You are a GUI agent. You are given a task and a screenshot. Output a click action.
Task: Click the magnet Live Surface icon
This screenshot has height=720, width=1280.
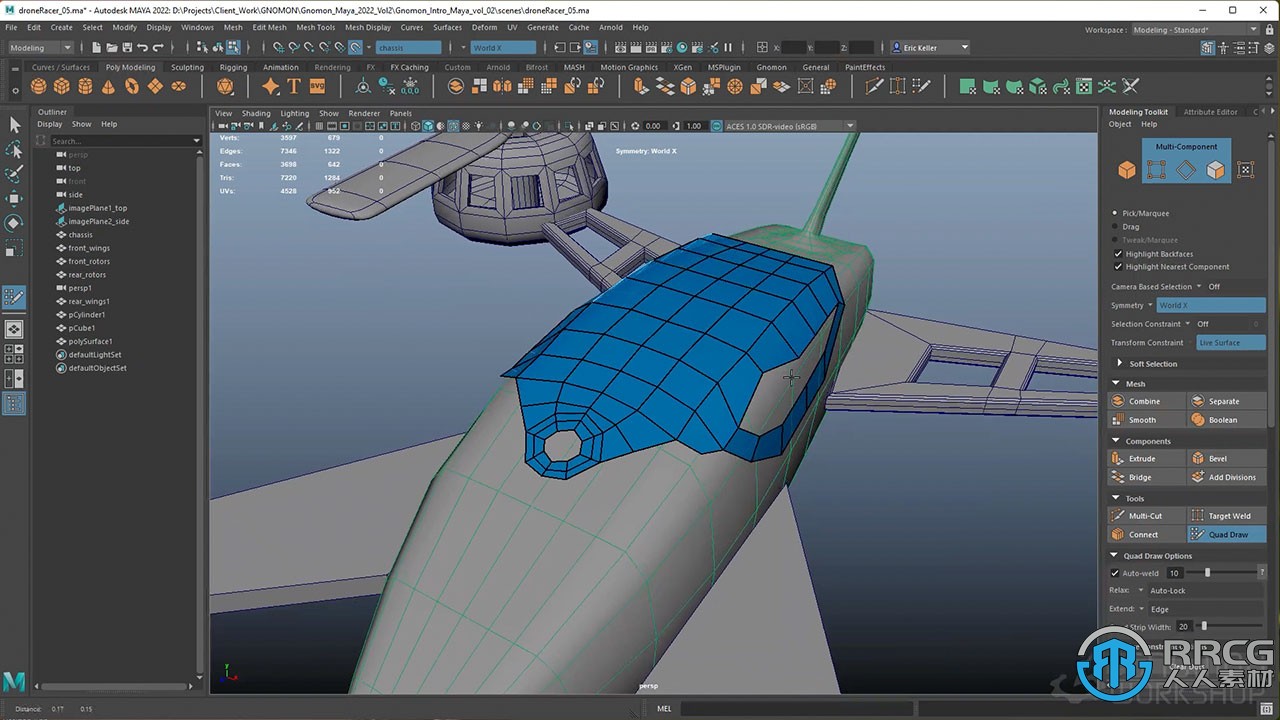[x=355, y=47]
